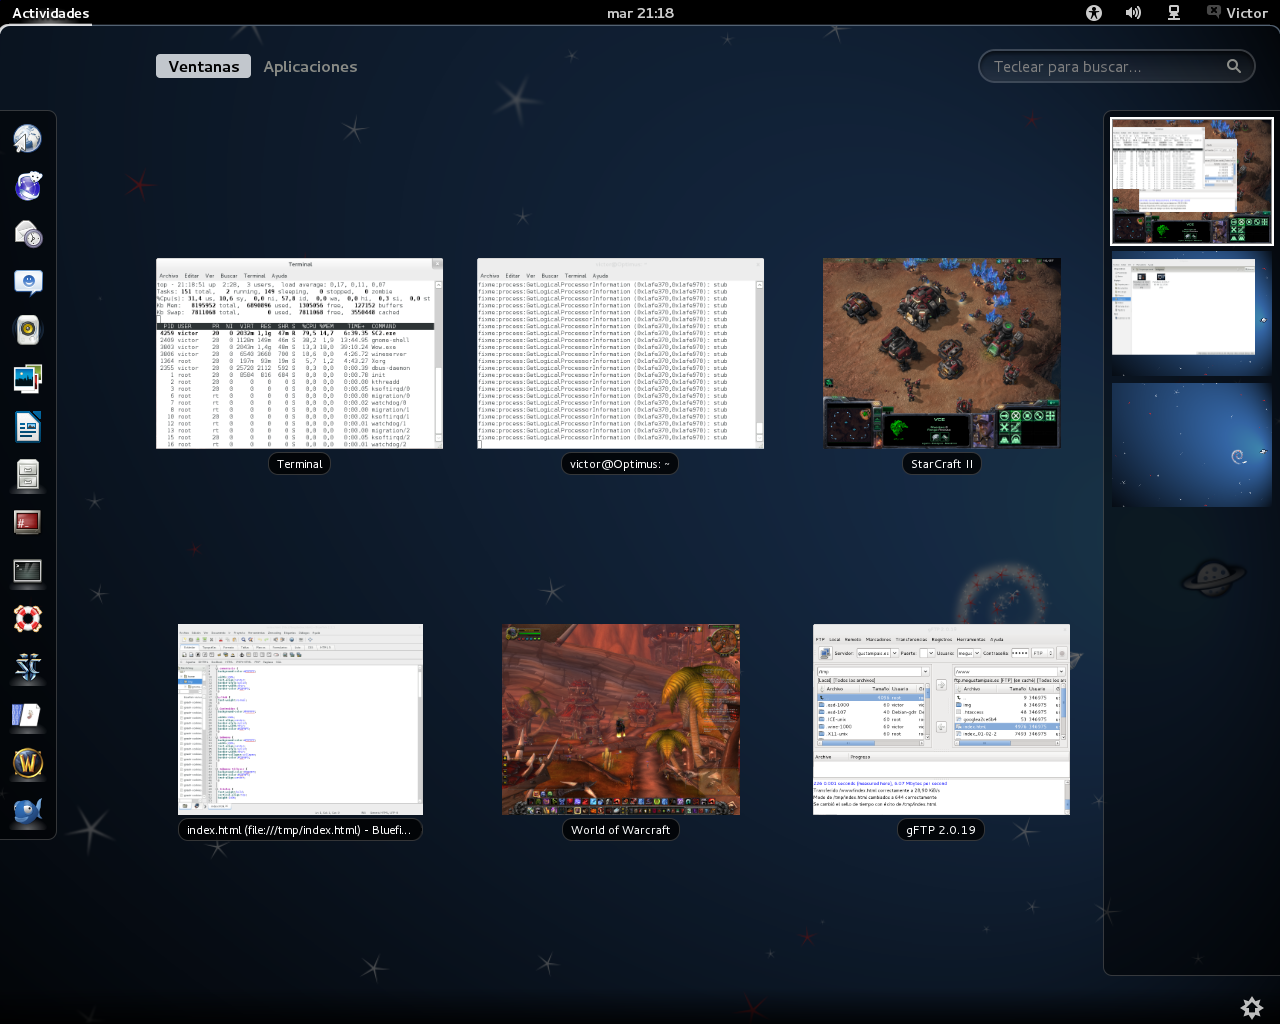Viewport: 1280px width, 1024px height.
Task: Open the Bluefish editor dock icon
Action: pyautogui.click(x=28, y=811)
